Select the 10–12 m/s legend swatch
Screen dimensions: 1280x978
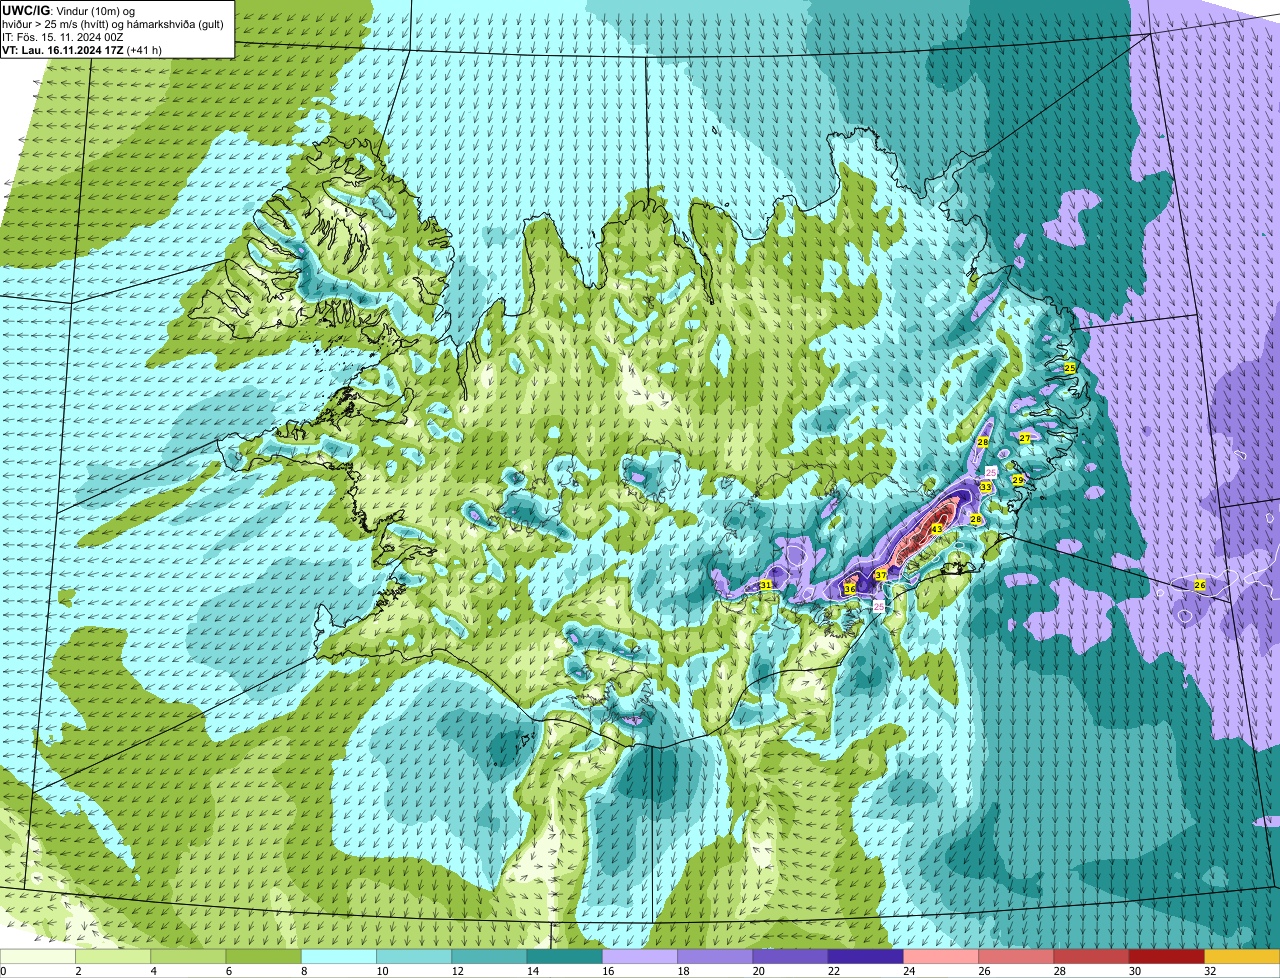point(414,956)
